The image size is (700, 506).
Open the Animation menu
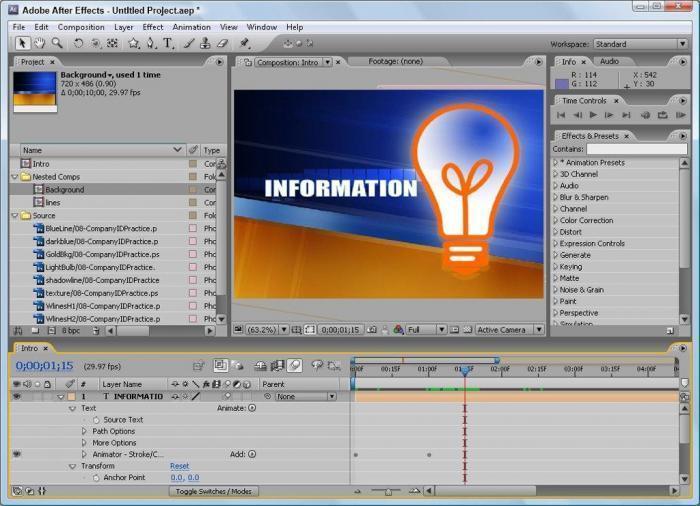[x=192, y=27]
